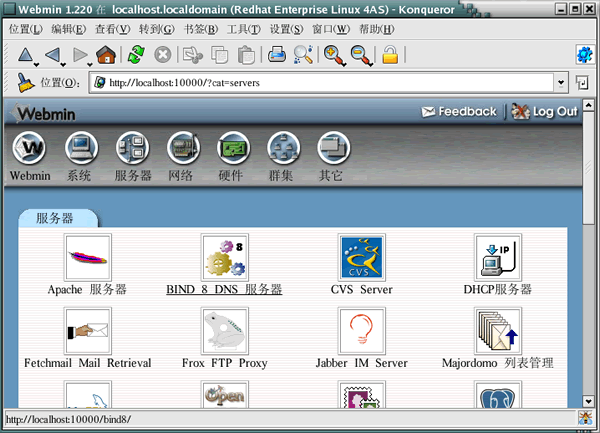The height and width of the screenshot is (433, 600).
Task: Click the Security padlock toolbar icon
Action: [390, 54]
